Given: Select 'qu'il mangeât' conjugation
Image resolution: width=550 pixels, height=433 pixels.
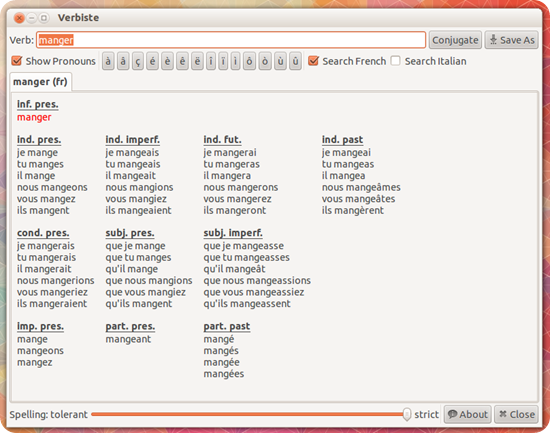Looking at the screenshot, I should pyautogui.click(x=234, y=269).
